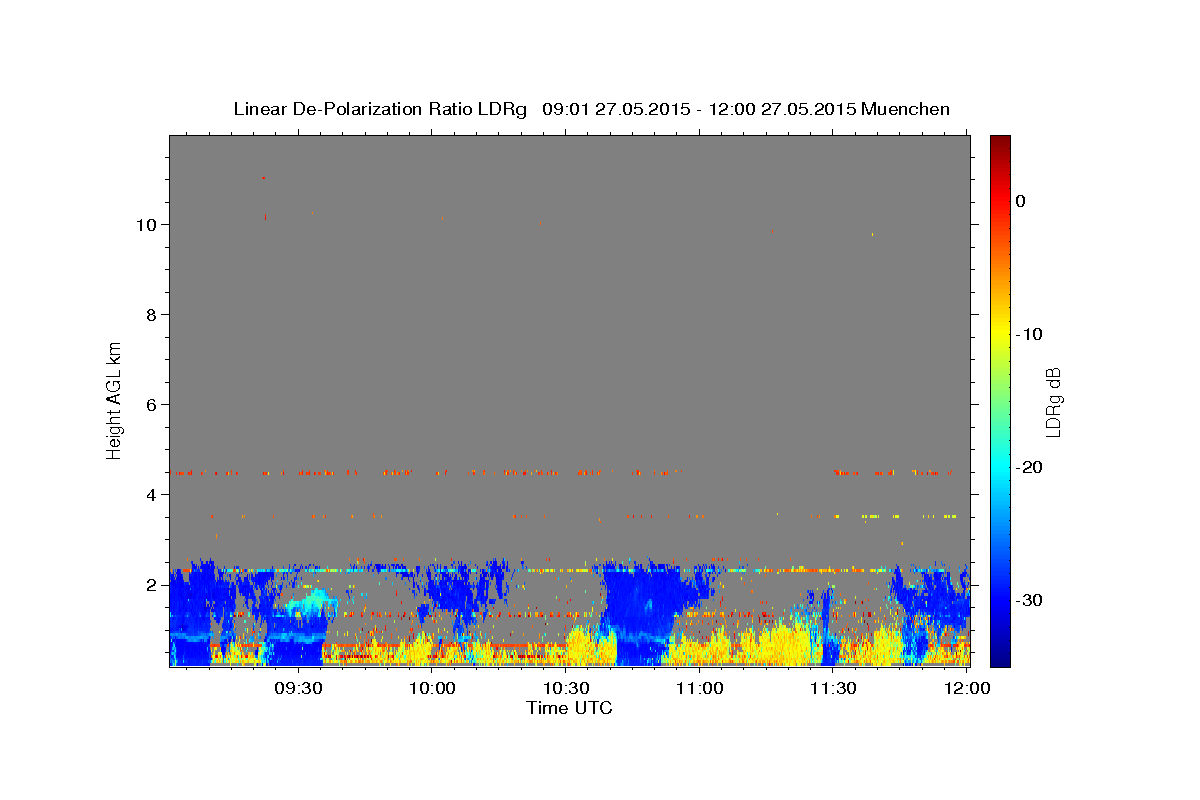Click the plot title "Linear De-Polarization Ratio LDRg"
1200x800 pixels.
tap(380, 109)
